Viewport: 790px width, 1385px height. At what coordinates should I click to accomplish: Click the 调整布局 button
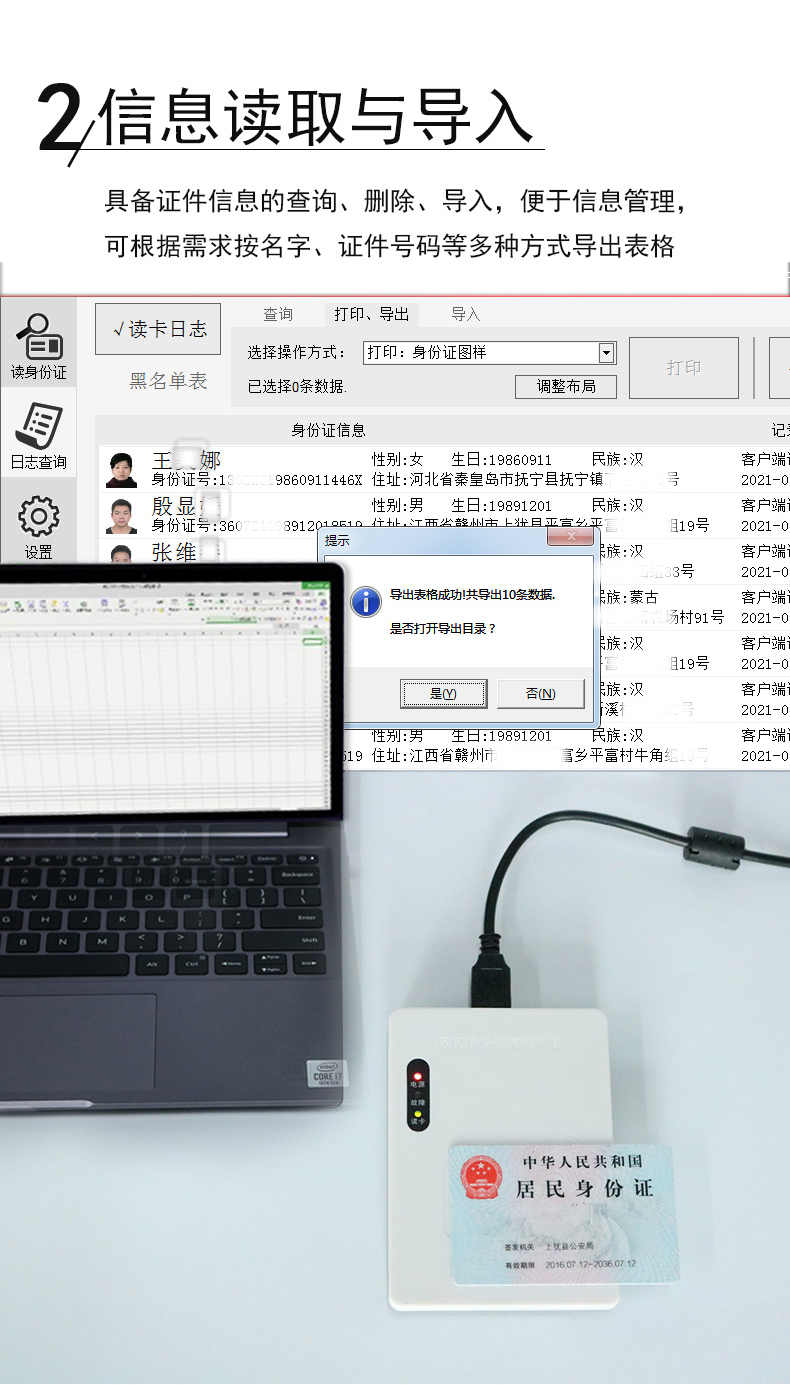coord(565,387)
